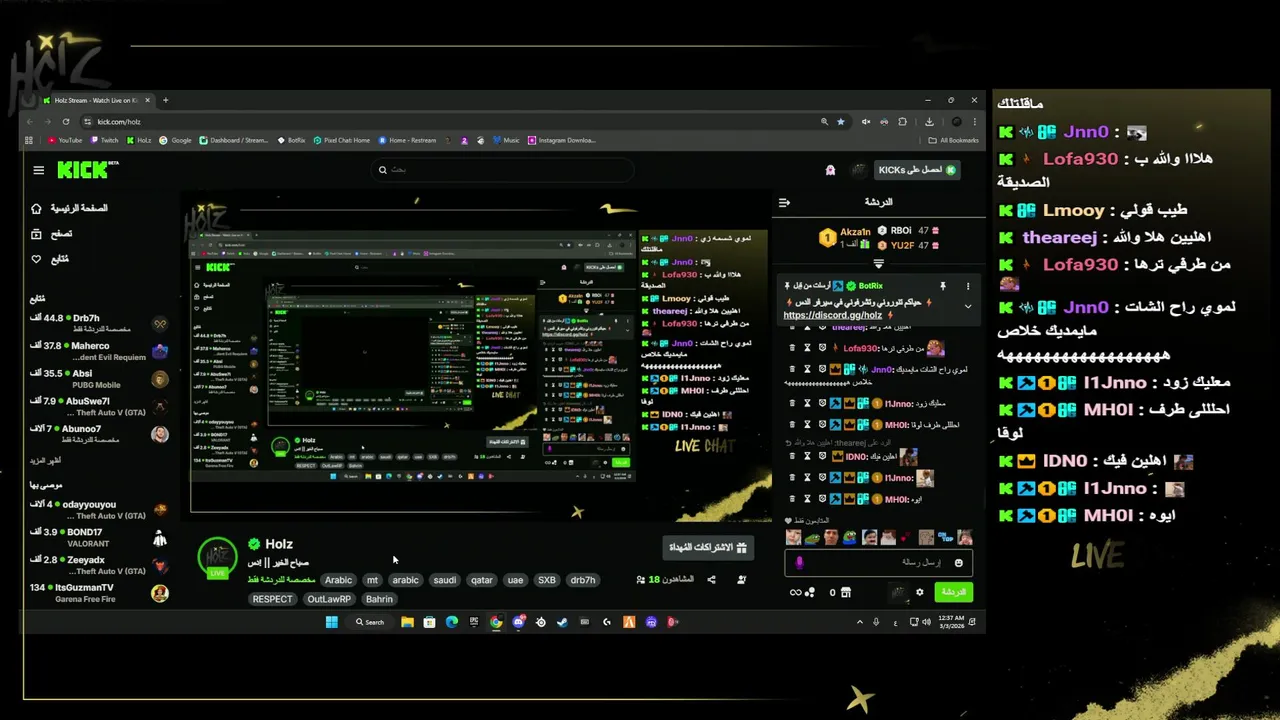Open Maherco channel in following list

[99, 351]
